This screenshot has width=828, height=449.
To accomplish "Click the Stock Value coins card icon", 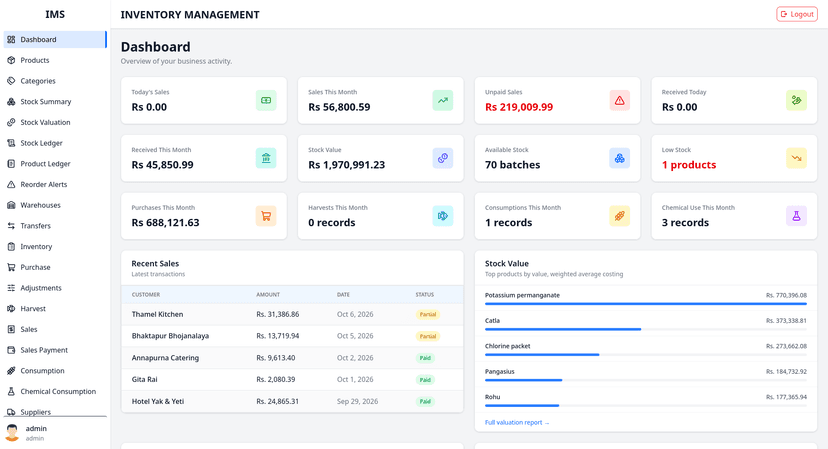I will click(x=443, y=158).
